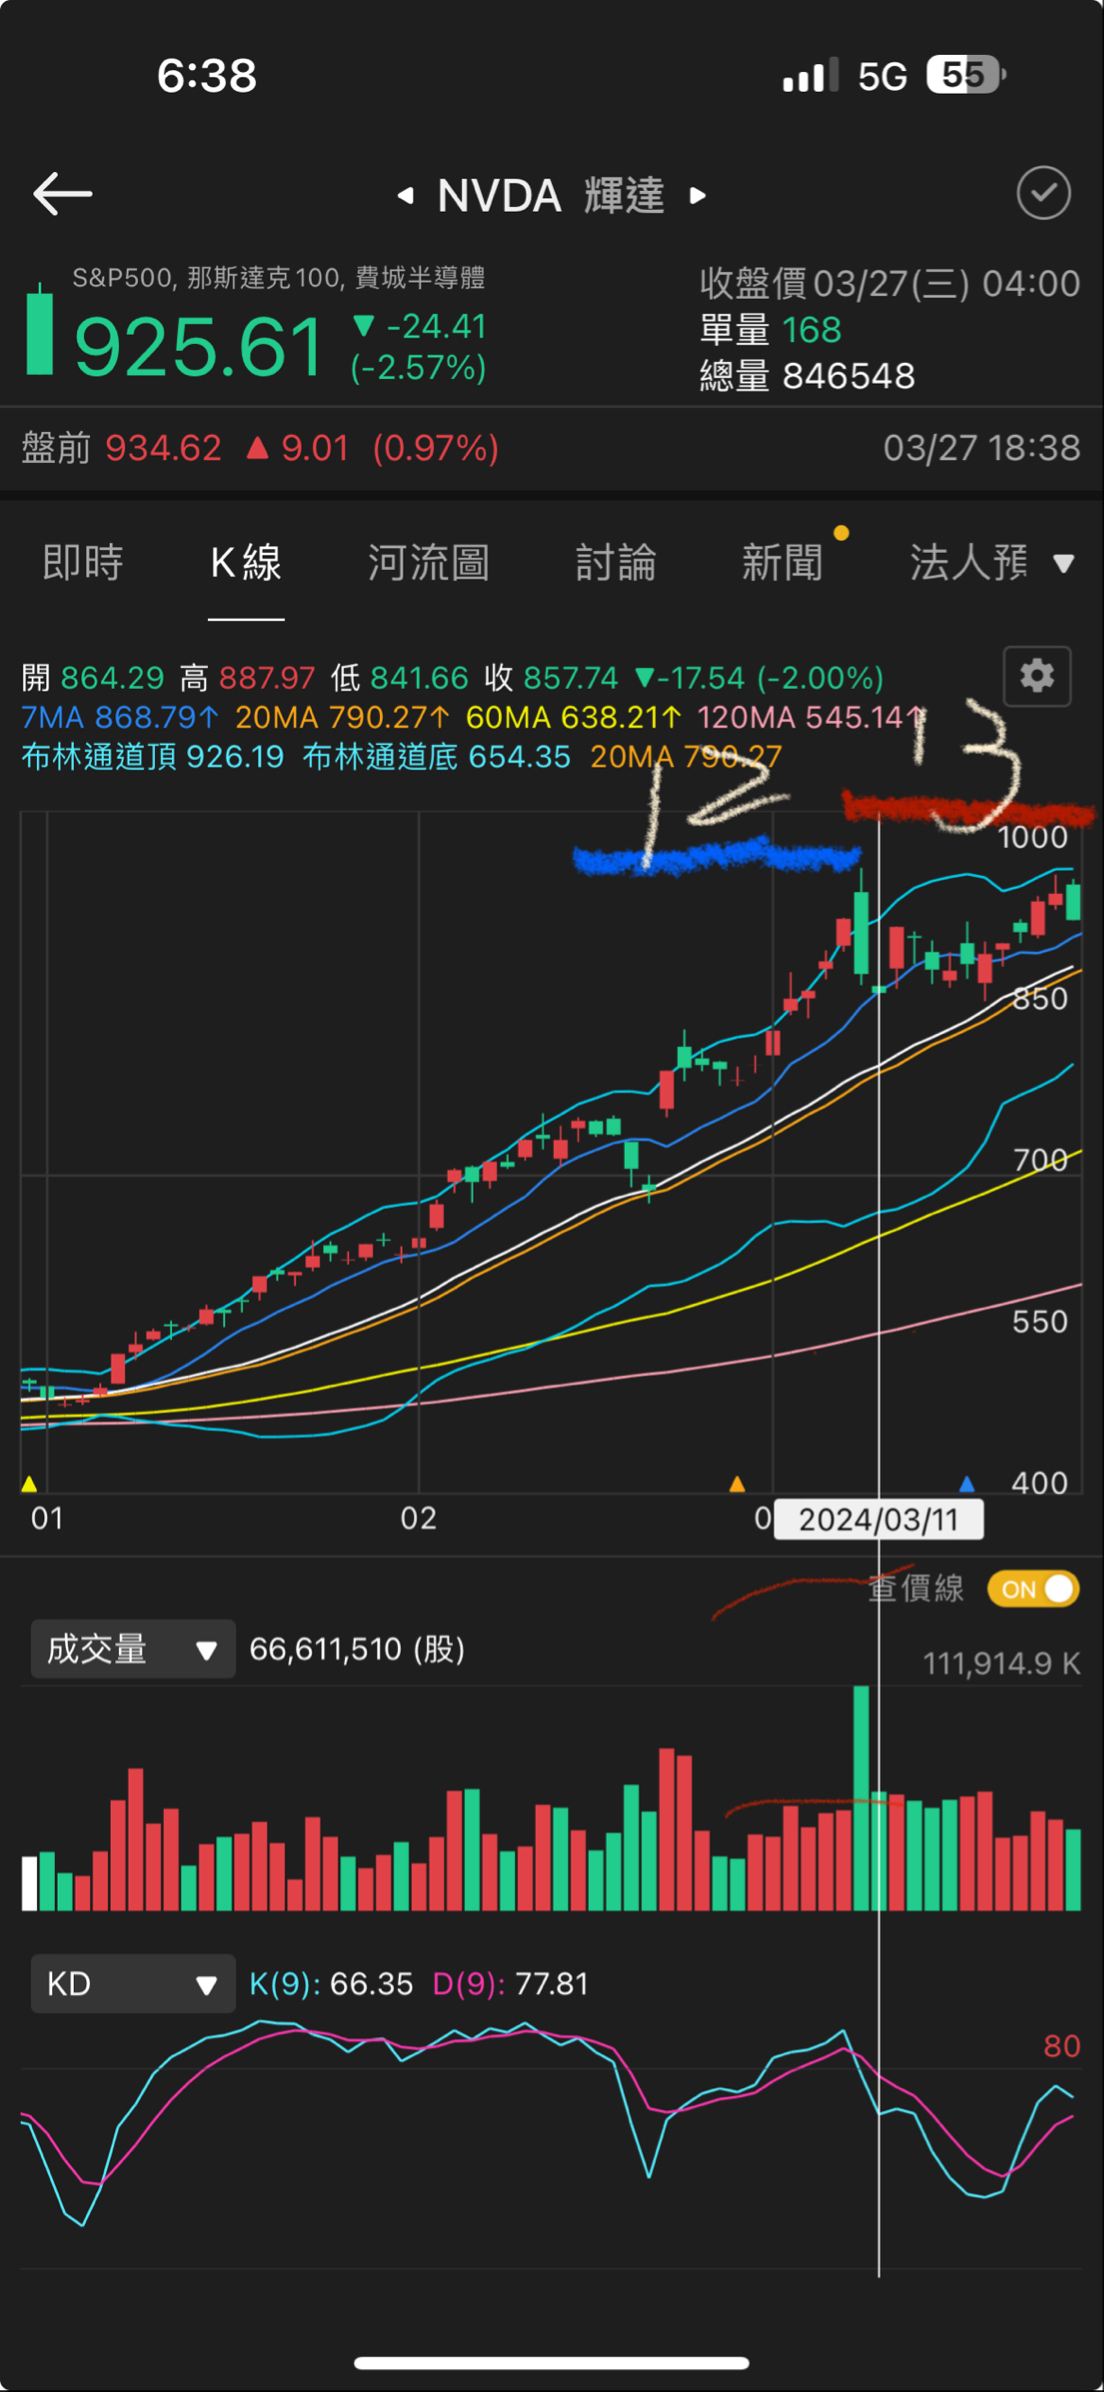Open the KD indicator dropdown

point(133,1984)
